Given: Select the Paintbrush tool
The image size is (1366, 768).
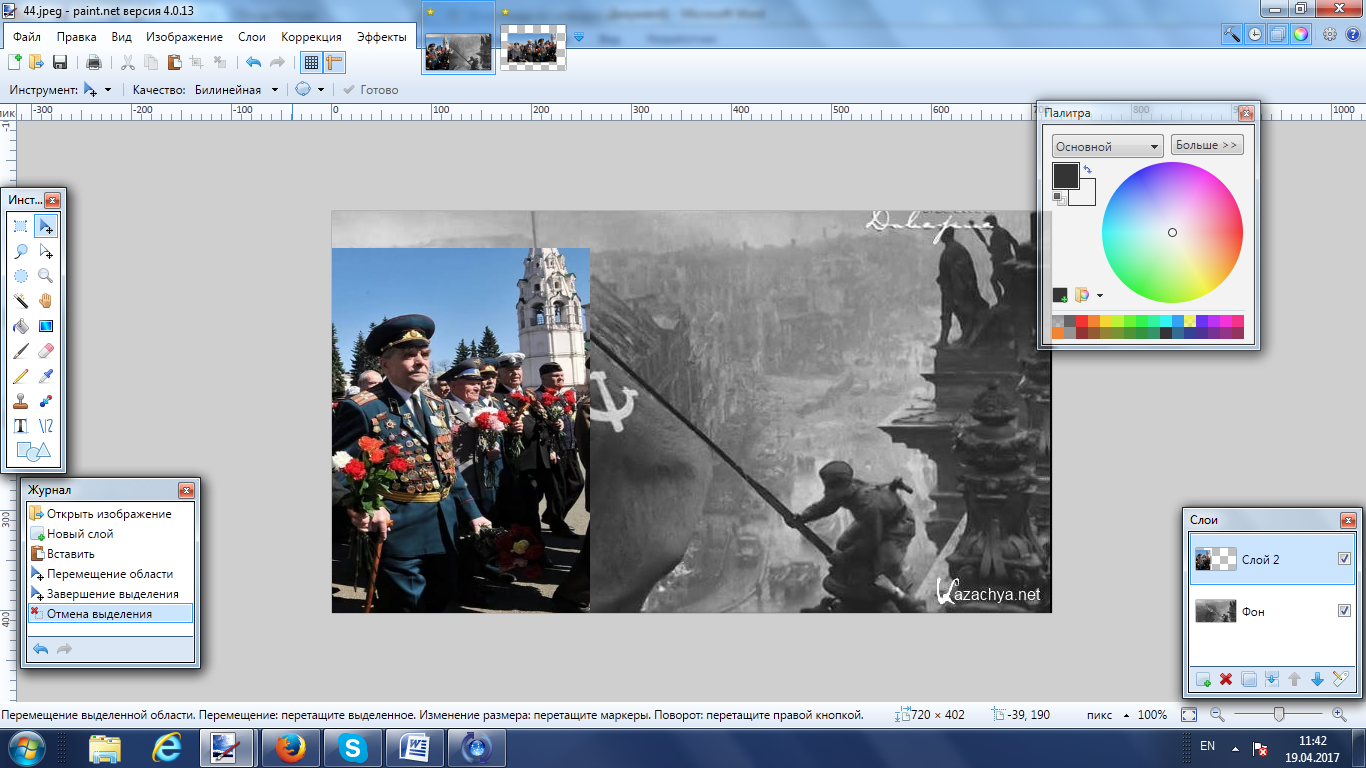Looking at the screenshot, I should pyautogui.click(x=20, y=351).
